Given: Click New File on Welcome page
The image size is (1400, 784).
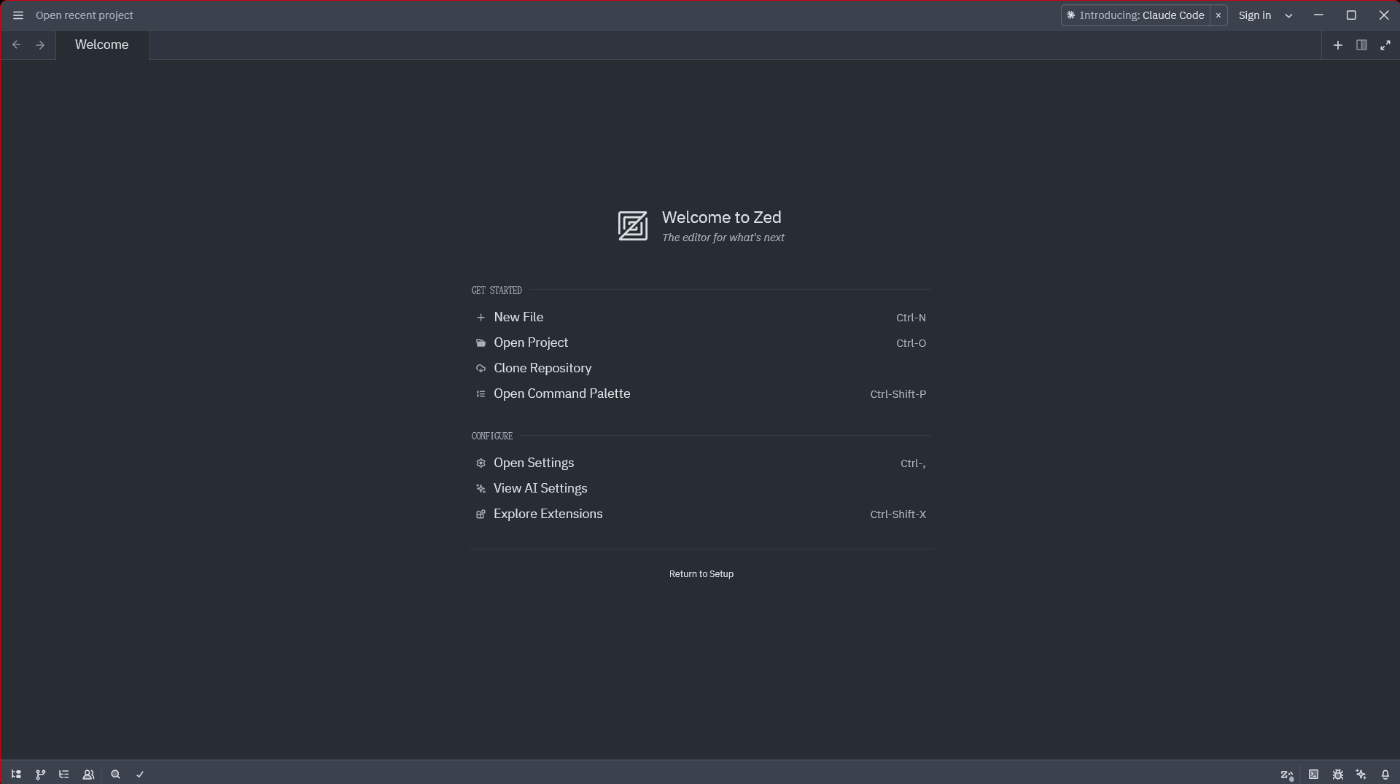Looking at the screenshot, I should coord(700,317).
